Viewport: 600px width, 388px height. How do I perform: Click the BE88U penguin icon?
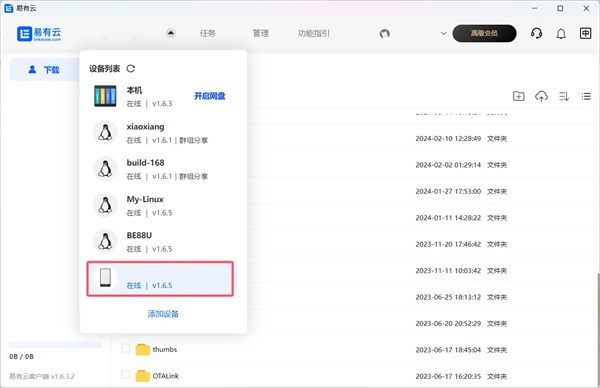click(x=105, y=241)
